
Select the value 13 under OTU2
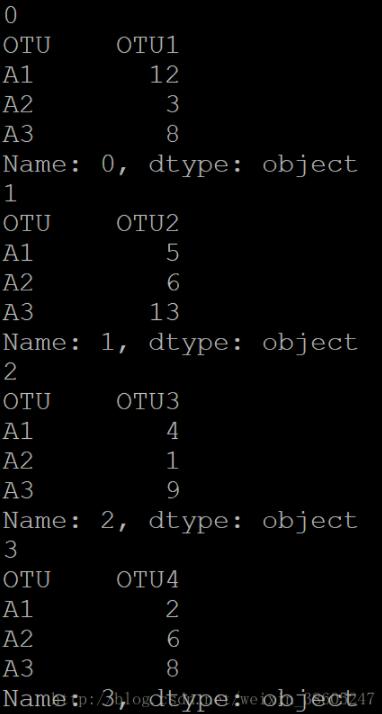(164, 312)
